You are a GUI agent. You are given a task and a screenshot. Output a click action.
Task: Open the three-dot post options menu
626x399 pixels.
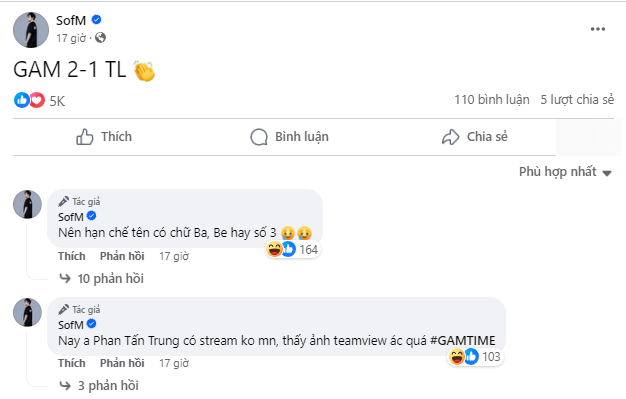pos(598,29)
